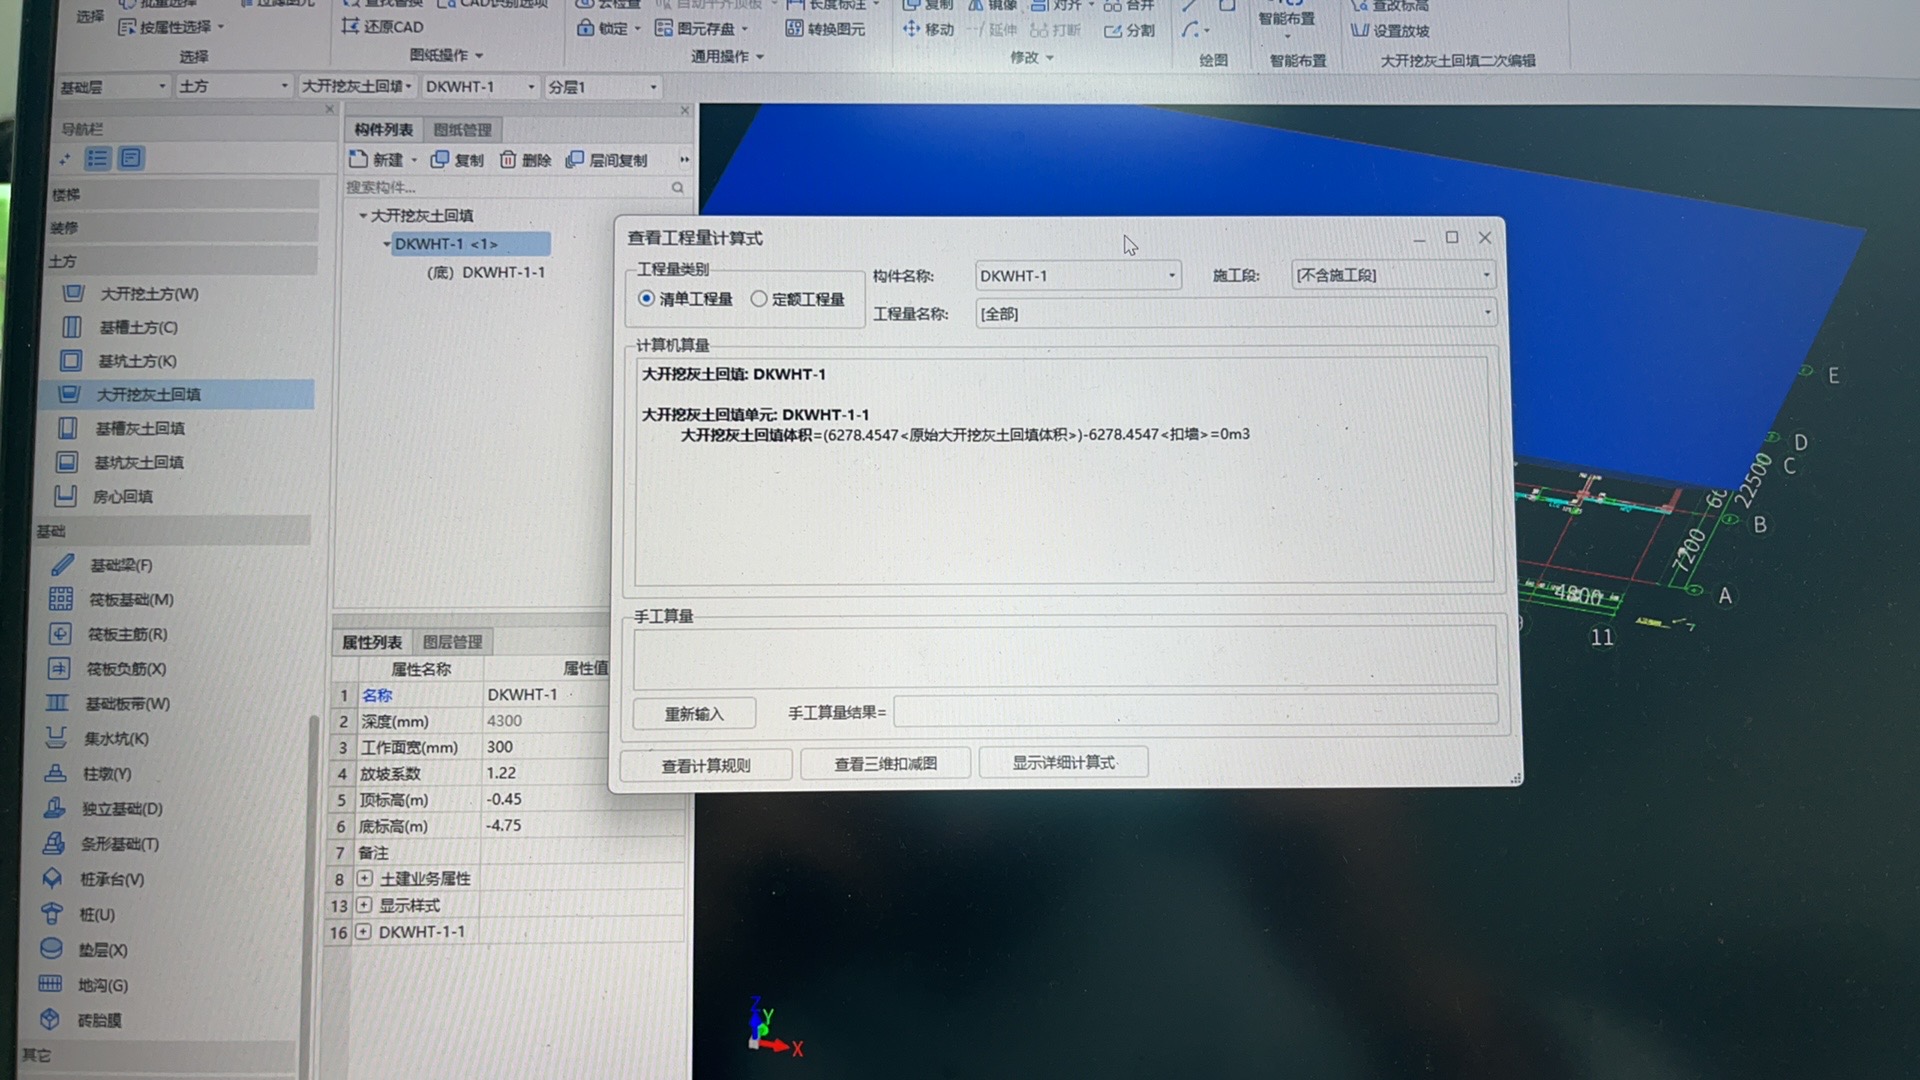Click the search icon in 搜索构件 box
Image resolution: width=1920 pixels, height=1080 pixels.
pyautogui.click(x=678, y=188)
